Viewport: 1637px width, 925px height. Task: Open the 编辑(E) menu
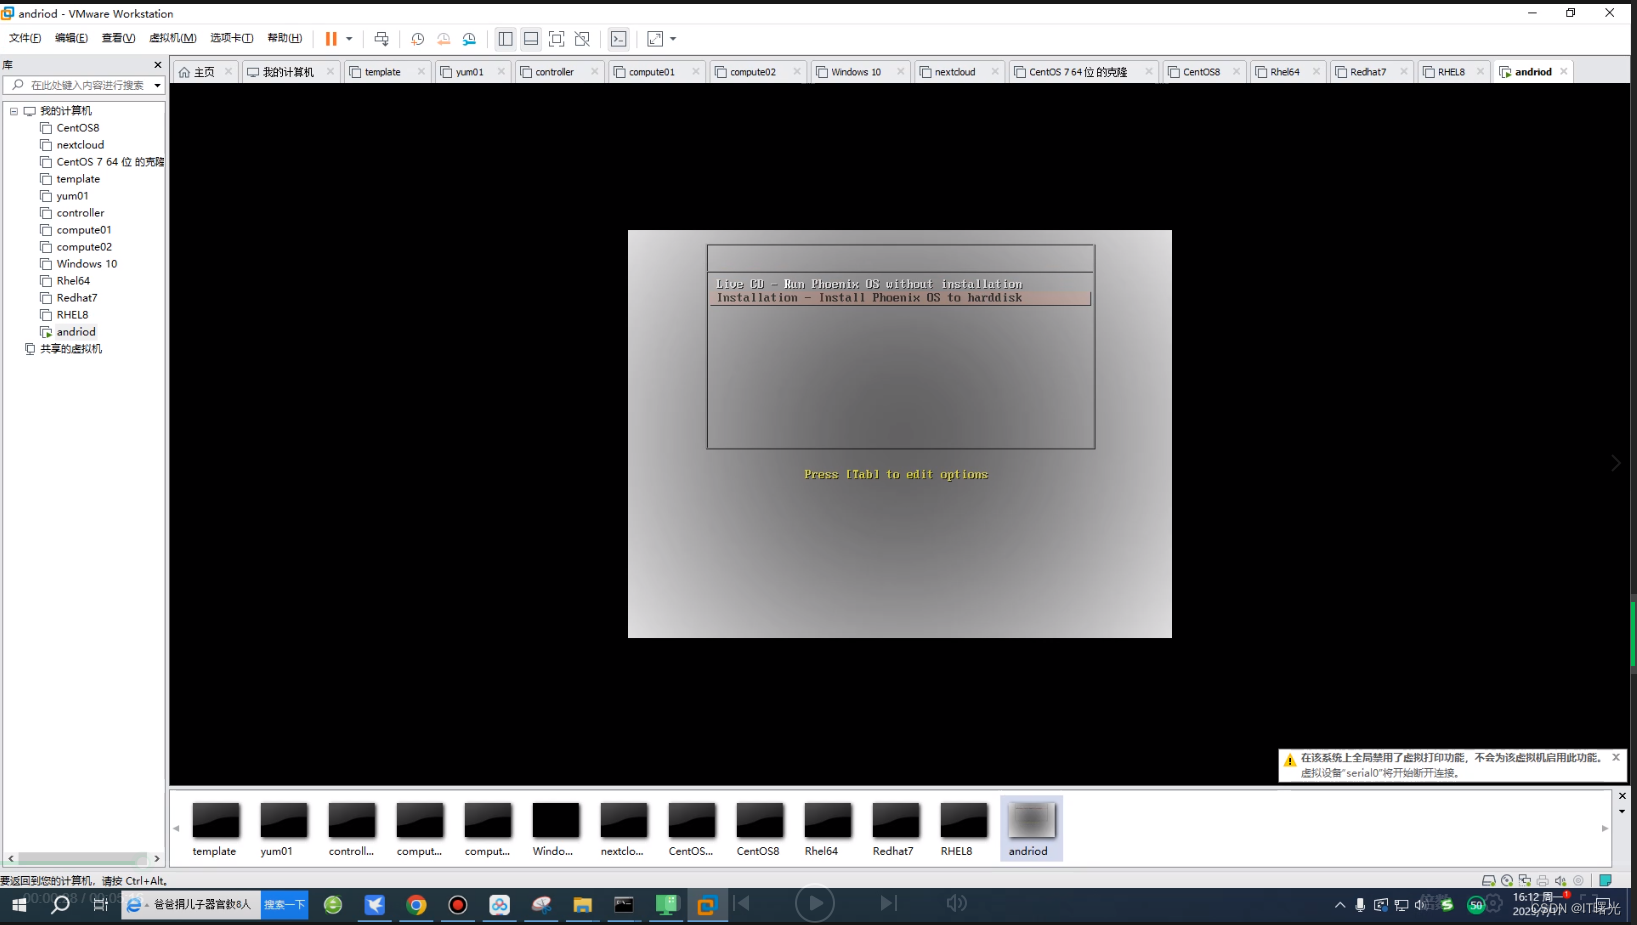click(x=71, y=38)
